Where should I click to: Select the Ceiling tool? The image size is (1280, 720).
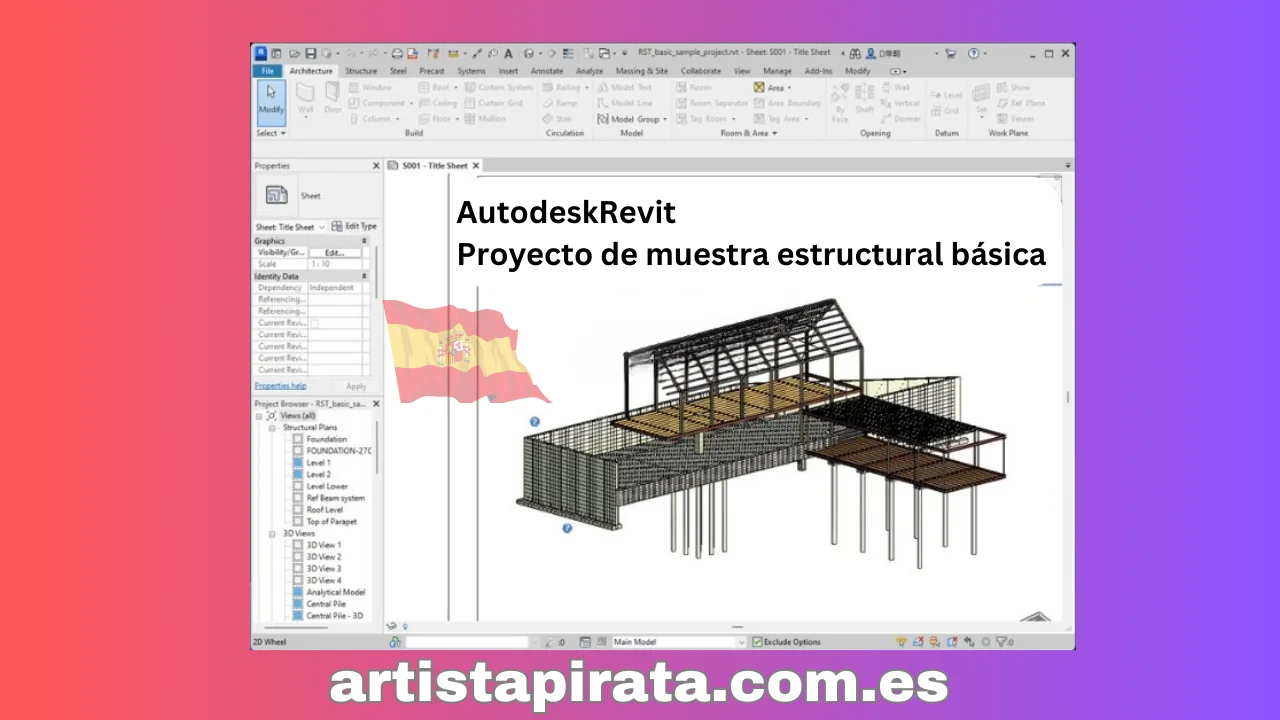pos(438,103)
